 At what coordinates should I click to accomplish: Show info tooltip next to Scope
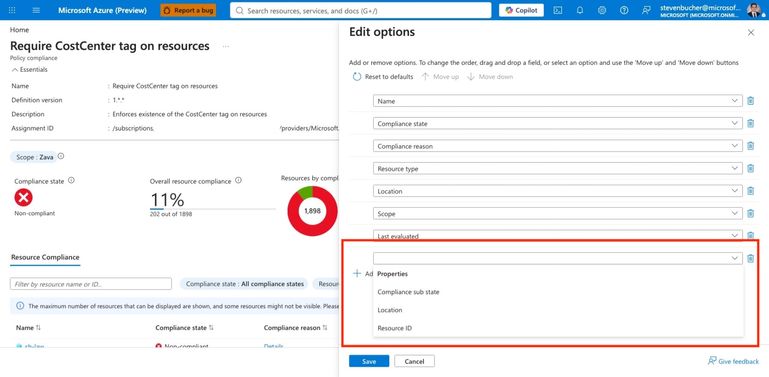click(x=61, y=156)
